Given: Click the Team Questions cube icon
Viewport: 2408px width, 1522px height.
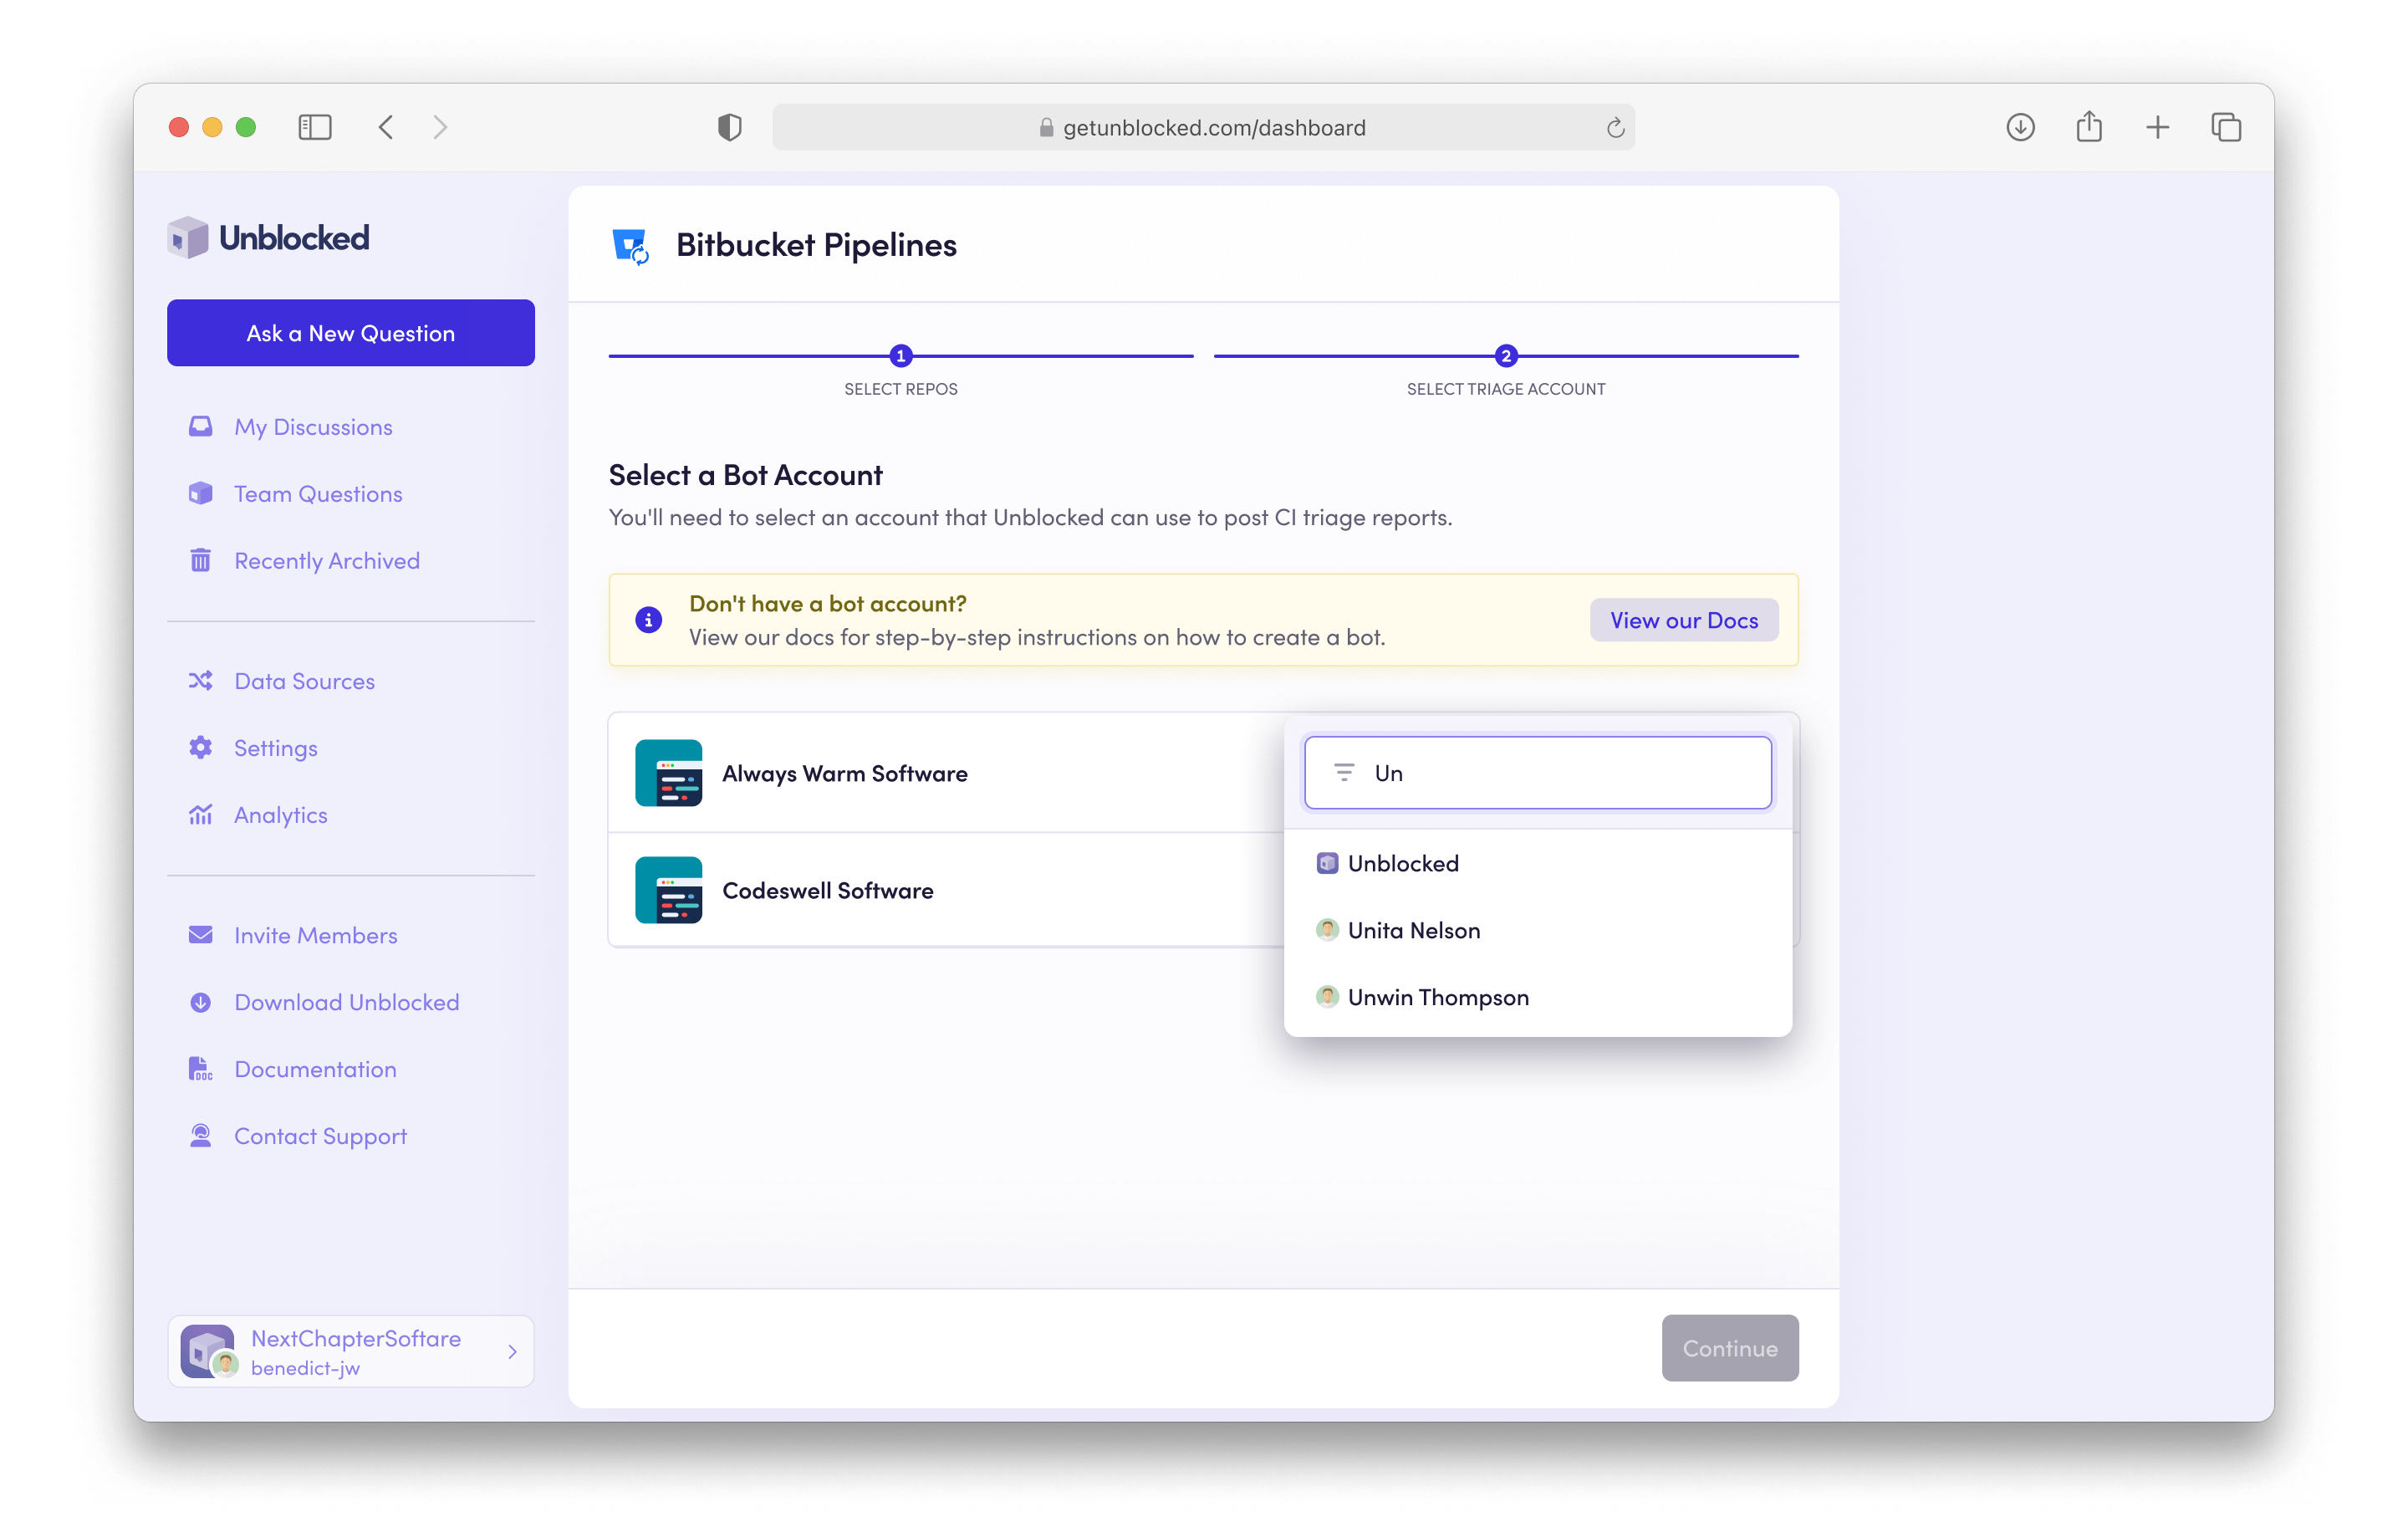Looking at the screenshot, I should [200, 494].
